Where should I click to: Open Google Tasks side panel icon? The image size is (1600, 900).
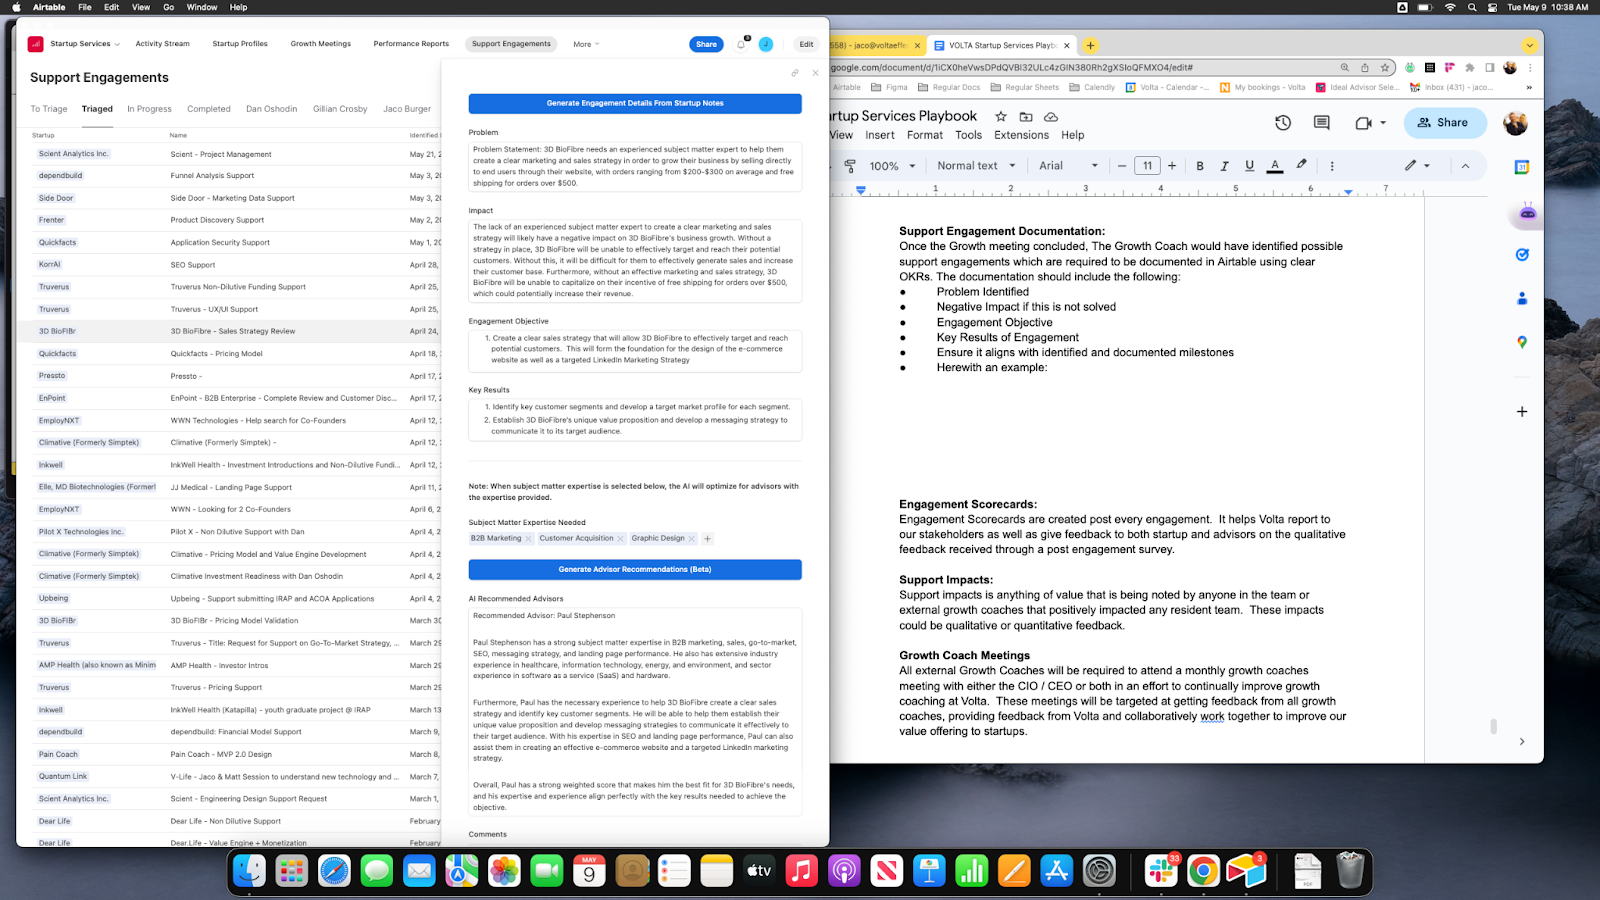(x=1522, y=255)
